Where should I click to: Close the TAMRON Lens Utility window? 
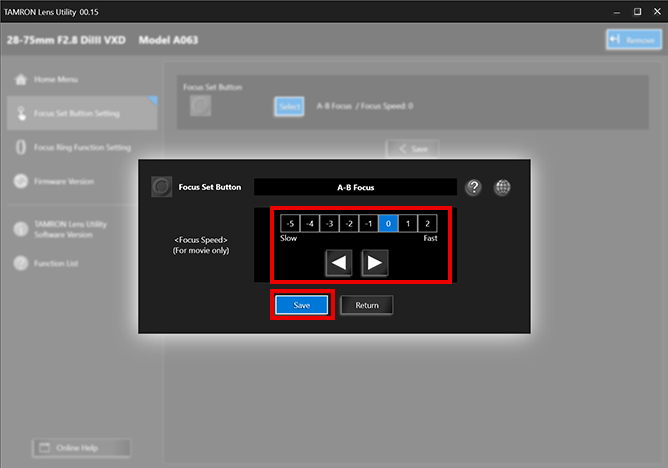point(657,11)
